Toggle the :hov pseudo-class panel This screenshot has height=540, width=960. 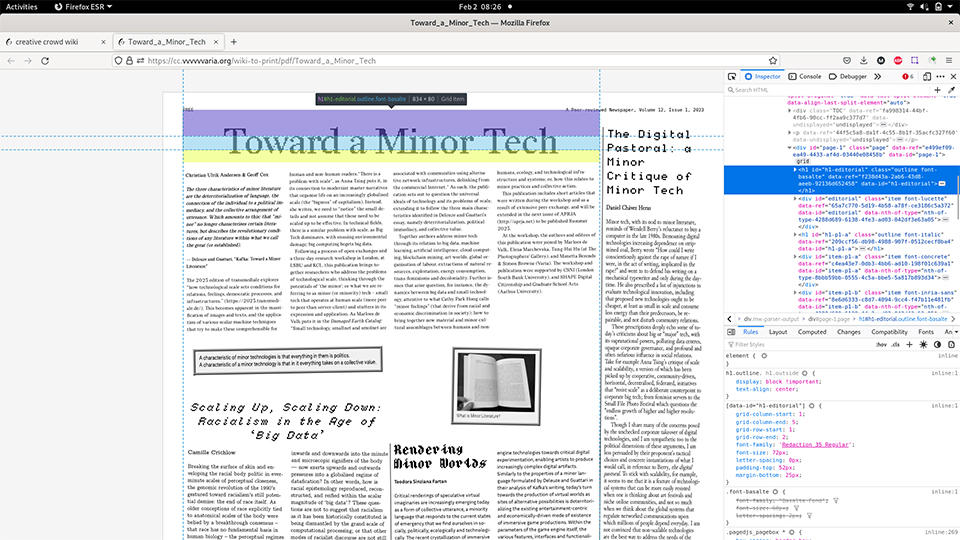pos(881,344)
